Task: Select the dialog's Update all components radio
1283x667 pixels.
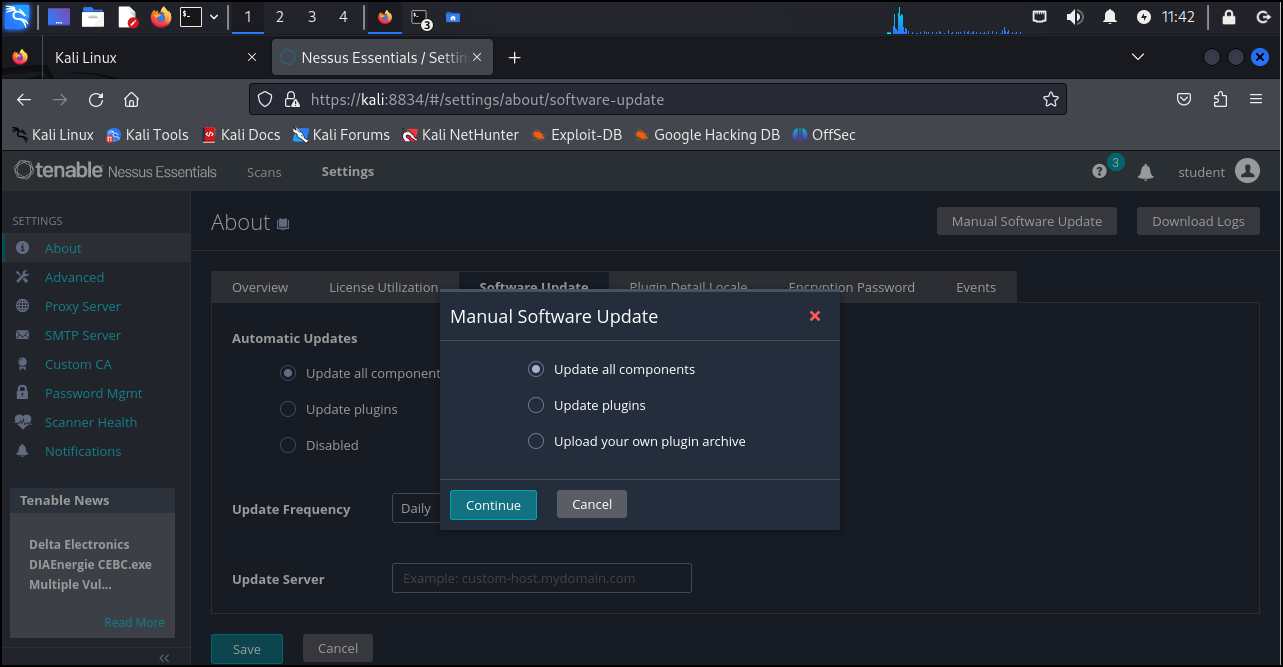Action: [536, 369]
